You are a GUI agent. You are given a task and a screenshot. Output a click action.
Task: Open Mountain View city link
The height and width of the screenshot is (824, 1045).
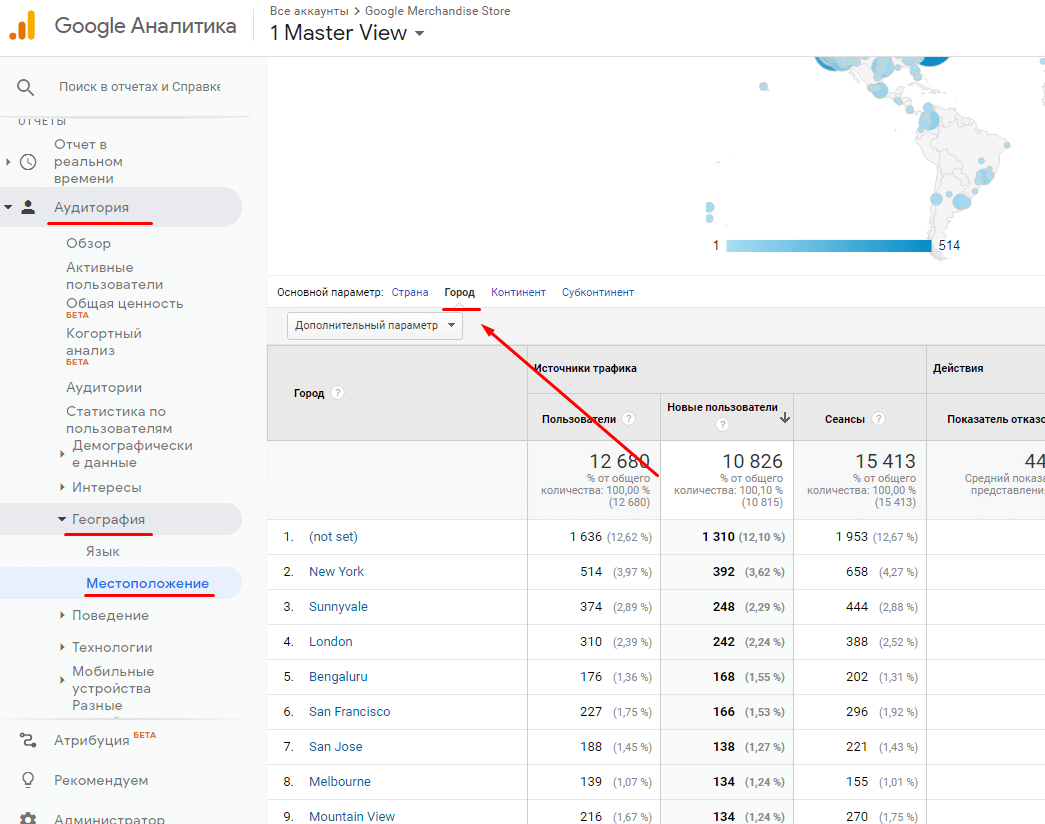pos(352,816)
